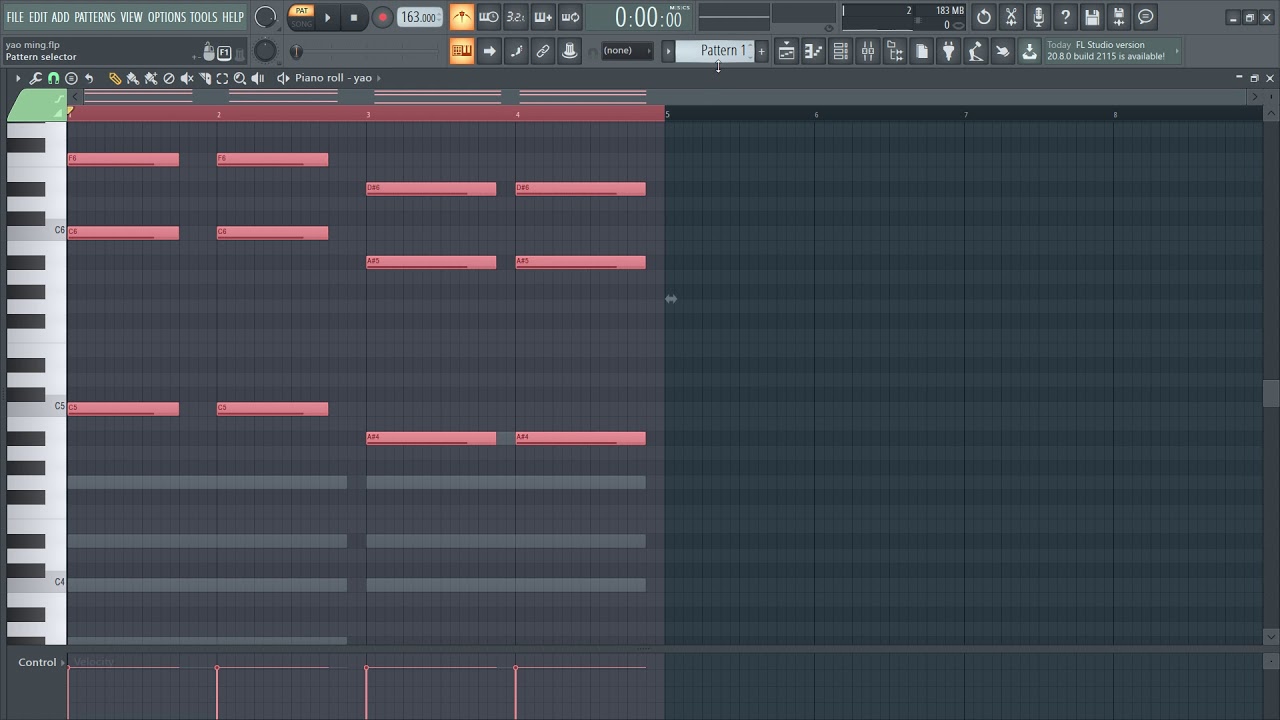Click the audio editor scissors icon

pos(1011,17)
